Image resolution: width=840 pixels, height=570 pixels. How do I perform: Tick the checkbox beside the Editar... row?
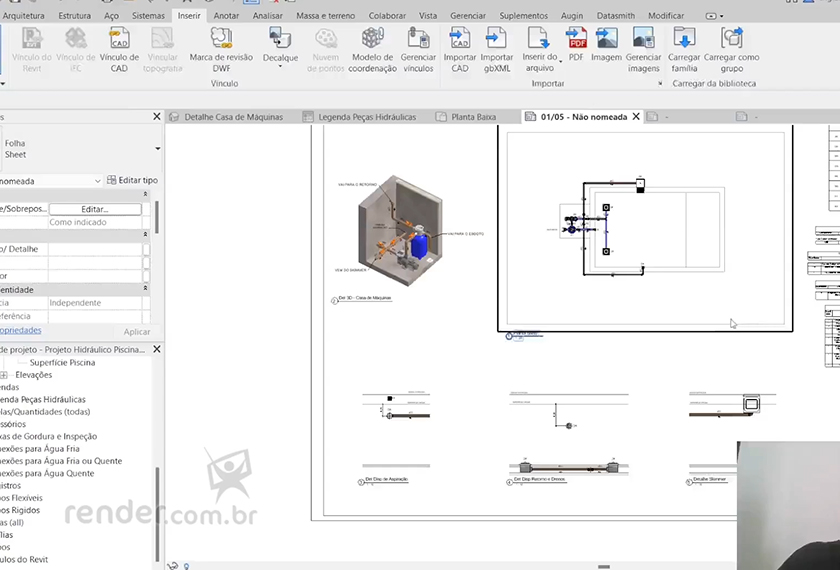click(x=146, y=209)
